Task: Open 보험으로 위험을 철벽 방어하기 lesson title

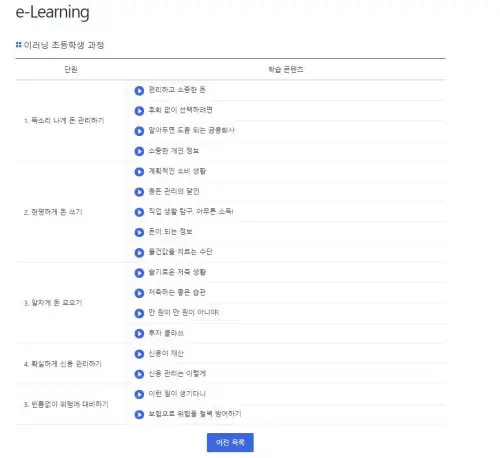Action: [195, 414]
